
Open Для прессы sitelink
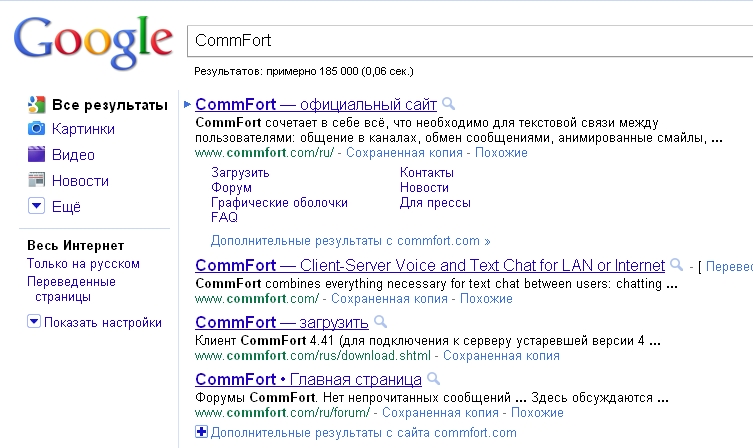(435, 203)
